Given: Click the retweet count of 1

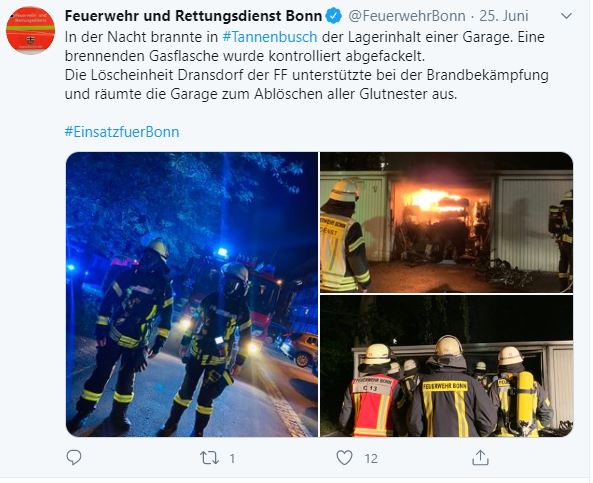Looking at the screenshot, I should click(232, 459).
